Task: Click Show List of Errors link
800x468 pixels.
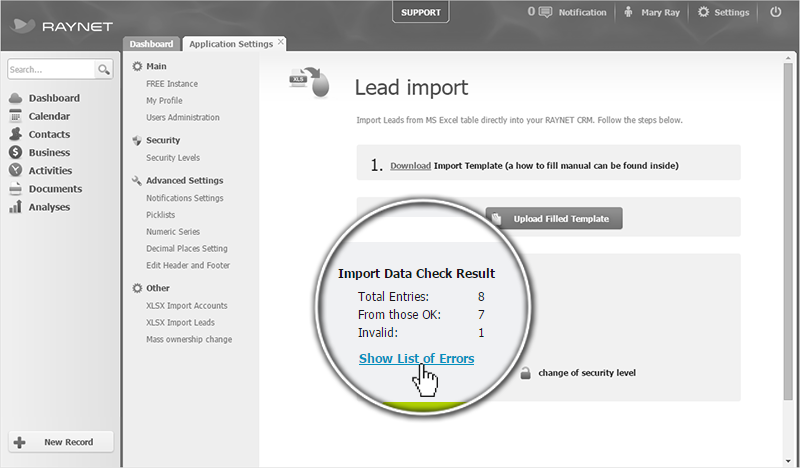Action: 416,359
